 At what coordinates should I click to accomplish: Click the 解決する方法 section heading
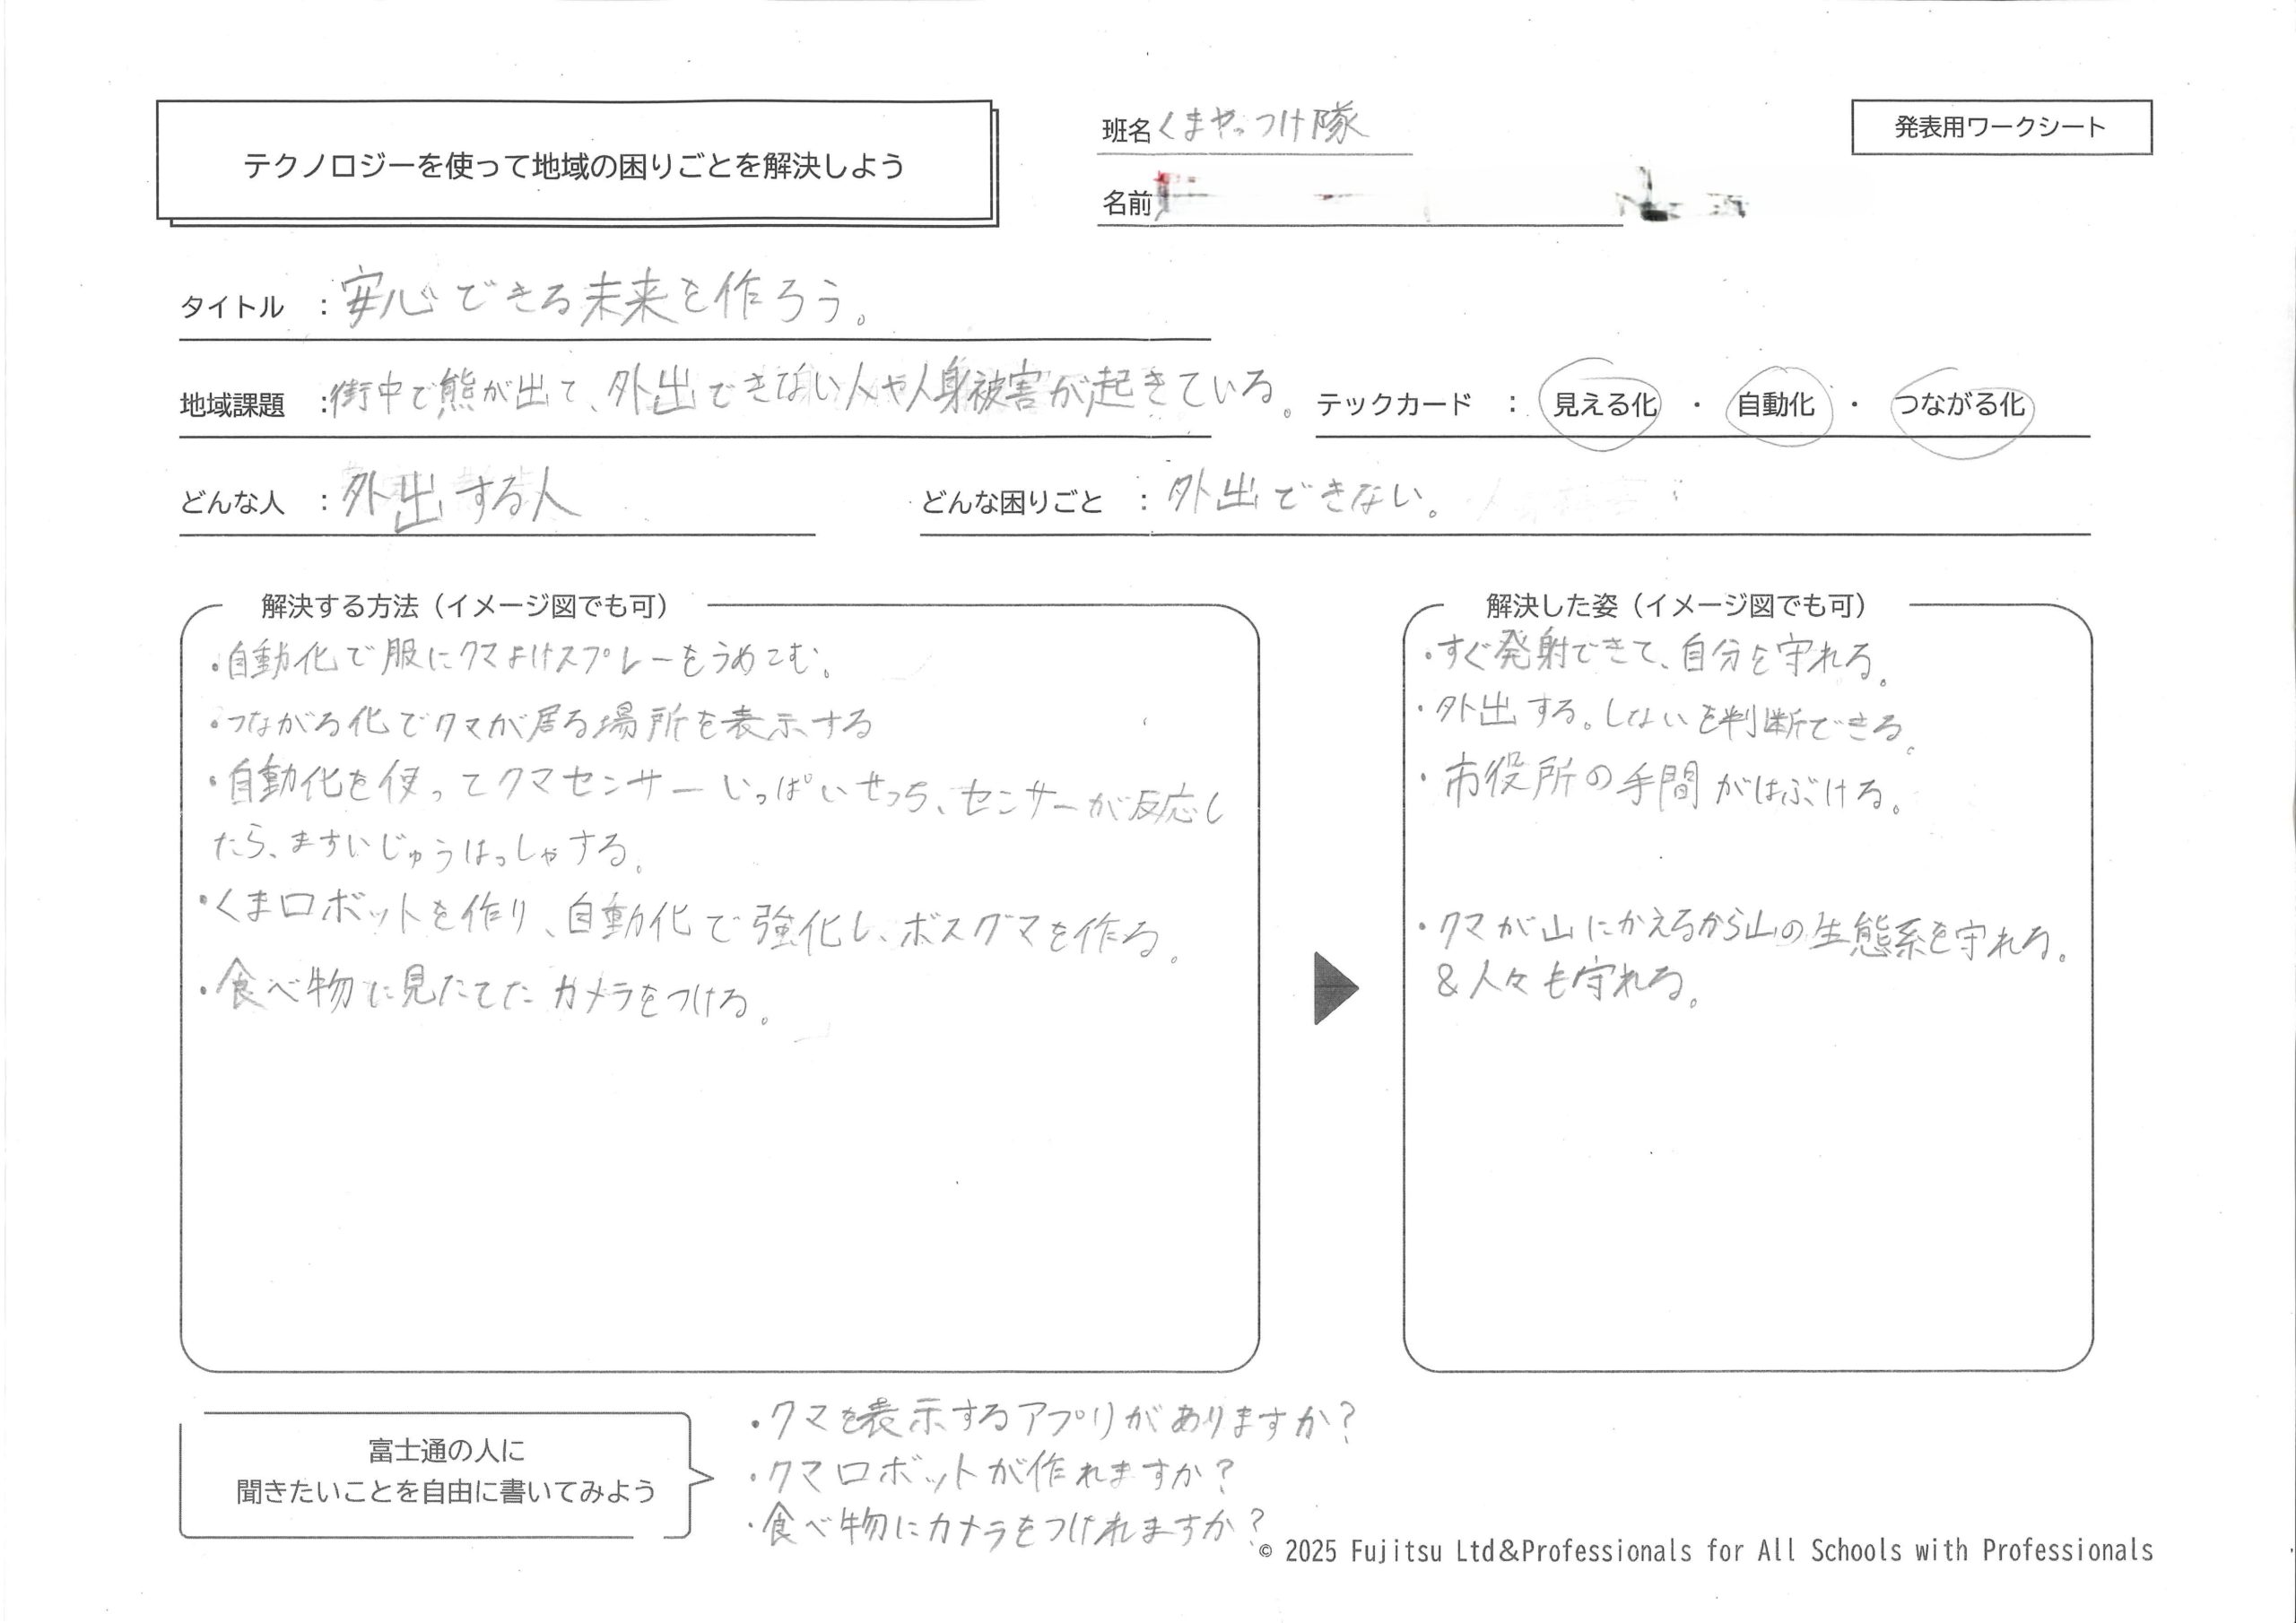pyautogui.click(x=465, y=606)
